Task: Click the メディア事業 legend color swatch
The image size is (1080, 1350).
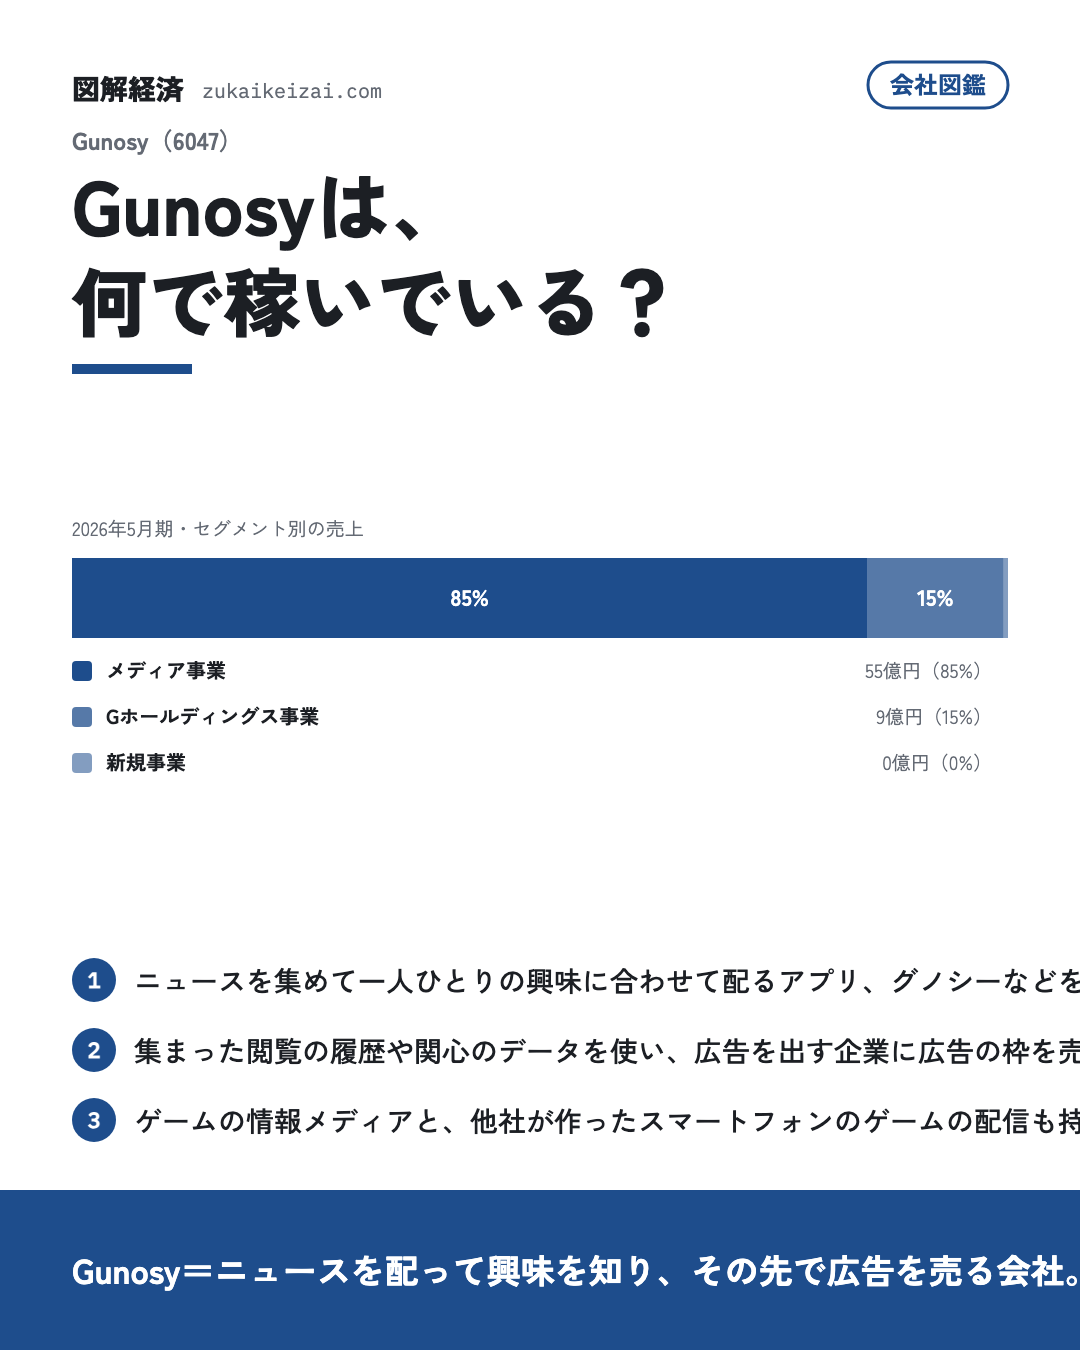Action: 82,671
